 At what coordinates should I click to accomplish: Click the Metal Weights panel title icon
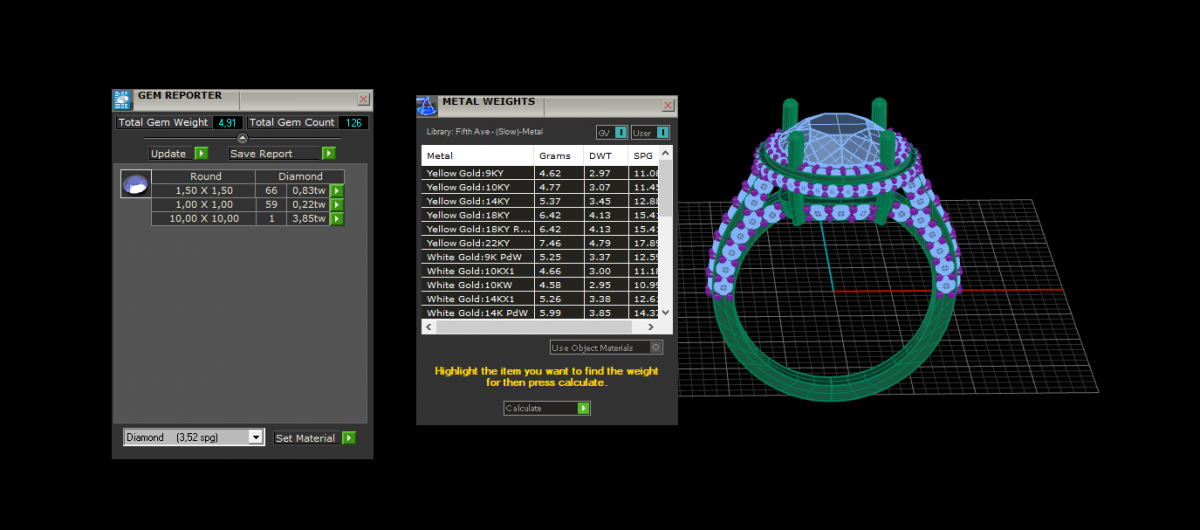coord(427,105)
